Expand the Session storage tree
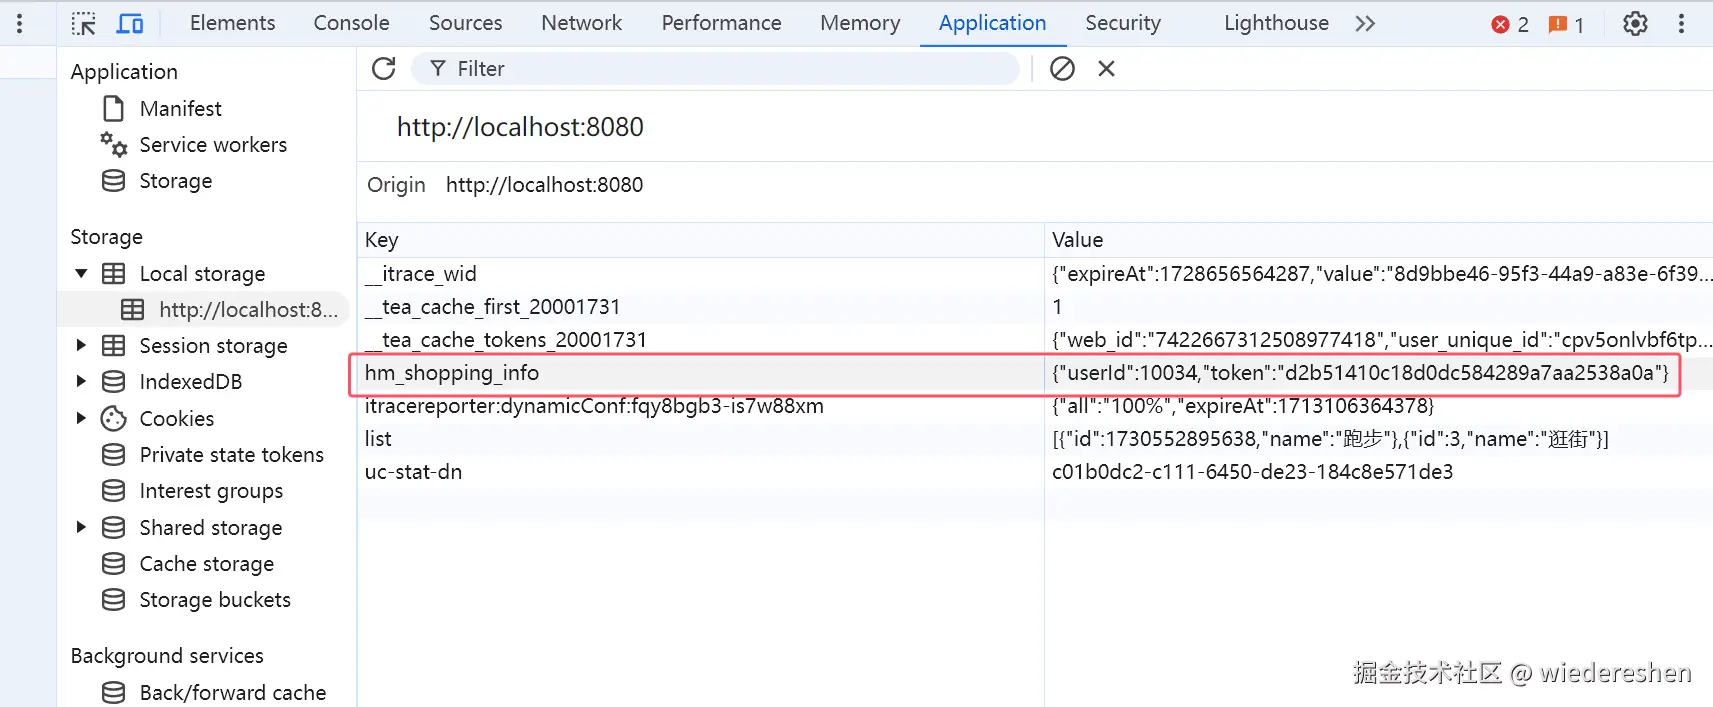Viewport: 1713px width, 707px height. [x=81, y=346]
